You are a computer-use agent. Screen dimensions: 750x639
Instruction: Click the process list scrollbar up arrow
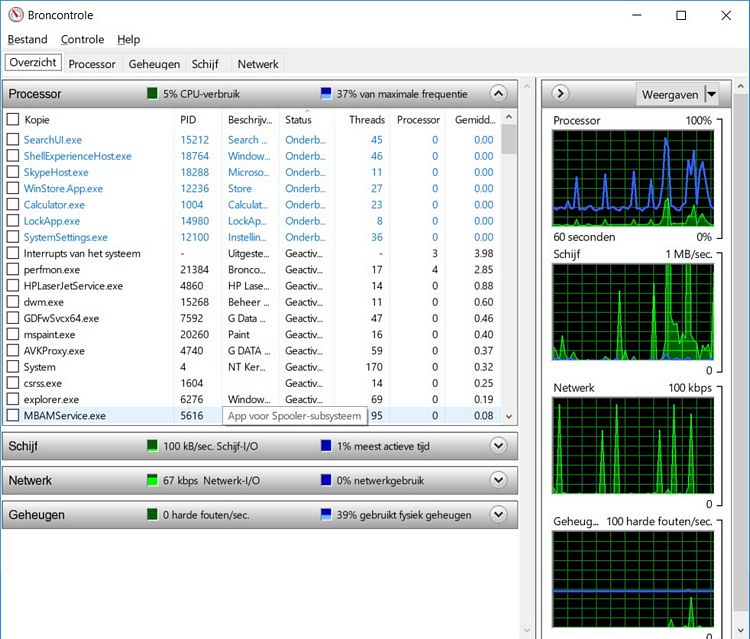click(509, 117)
